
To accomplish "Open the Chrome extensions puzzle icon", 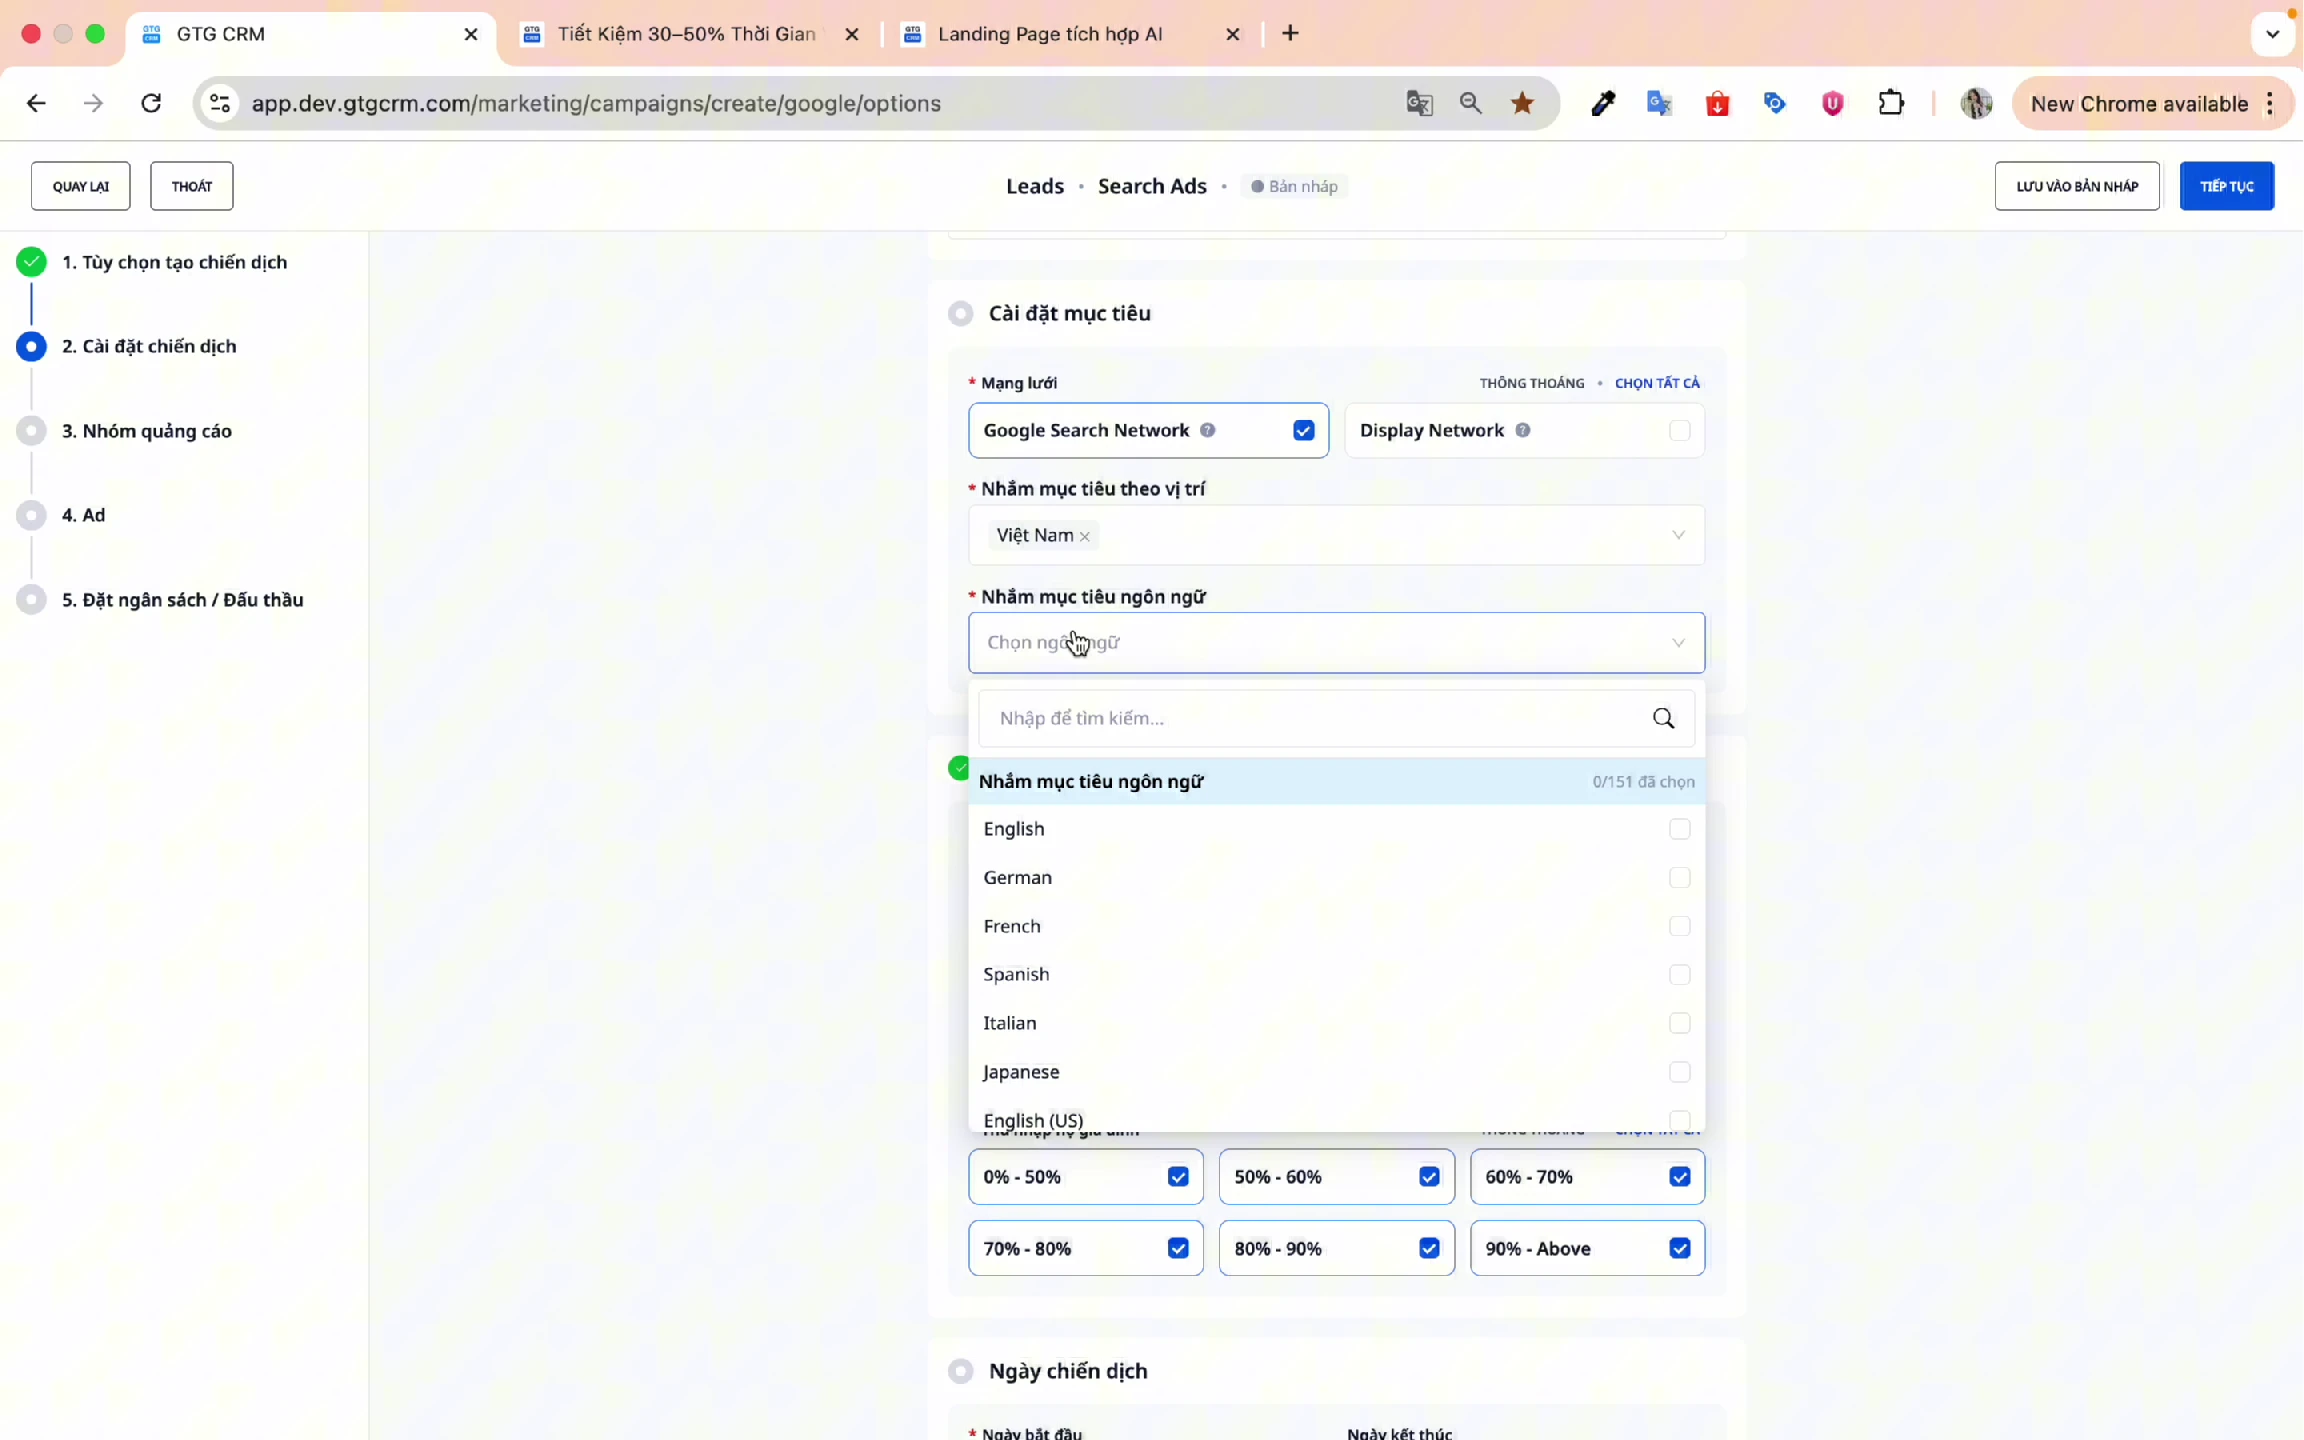I will (x=1890, y=103).
